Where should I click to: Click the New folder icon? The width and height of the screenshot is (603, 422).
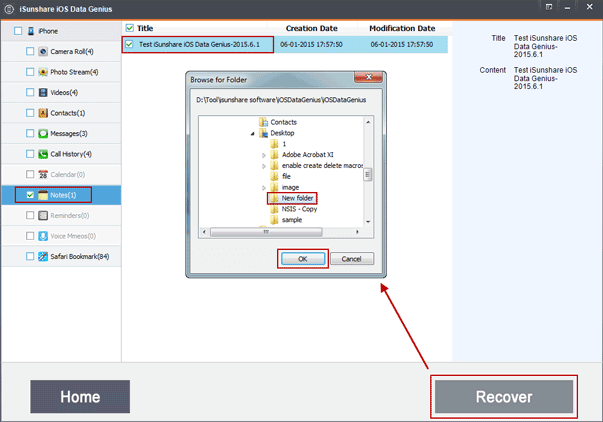(x=274, y=198)
